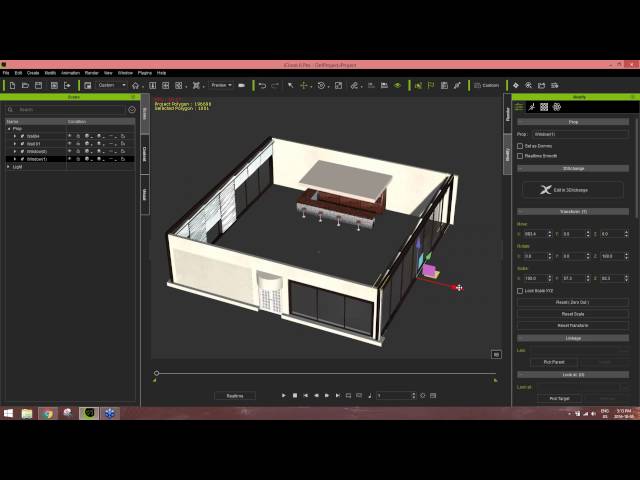Open the Plugins menu
The image size is (640, 480).
tap(145, 73)
